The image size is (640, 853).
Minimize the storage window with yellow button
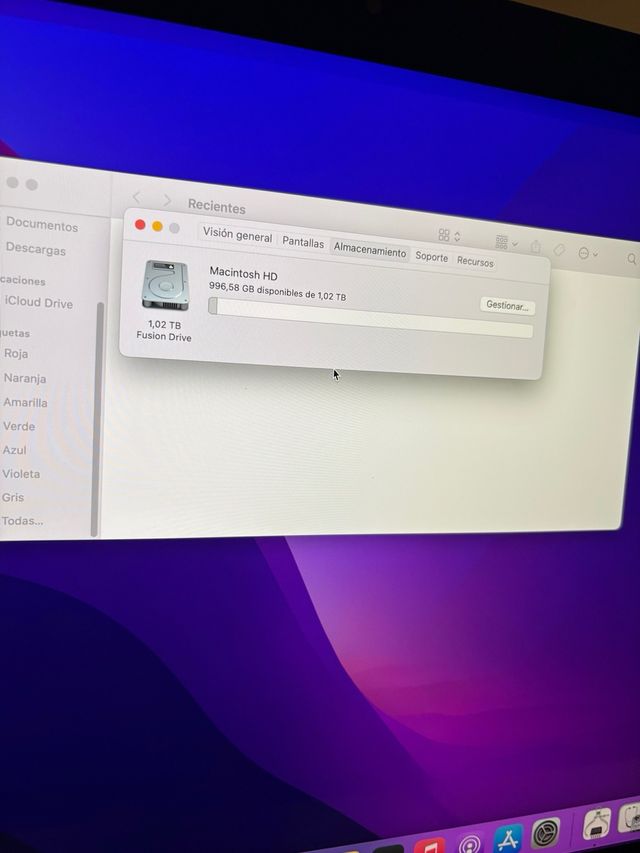coord(157,226)
